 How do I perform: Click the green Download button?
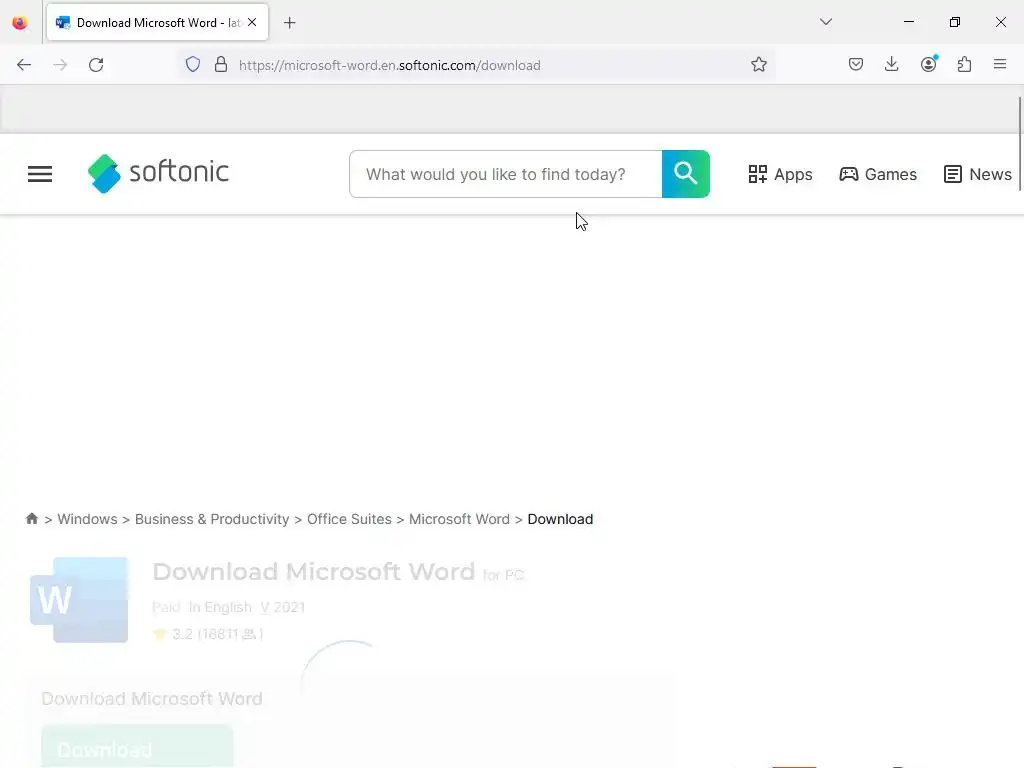pyautogui.click(x=137, y=748)
